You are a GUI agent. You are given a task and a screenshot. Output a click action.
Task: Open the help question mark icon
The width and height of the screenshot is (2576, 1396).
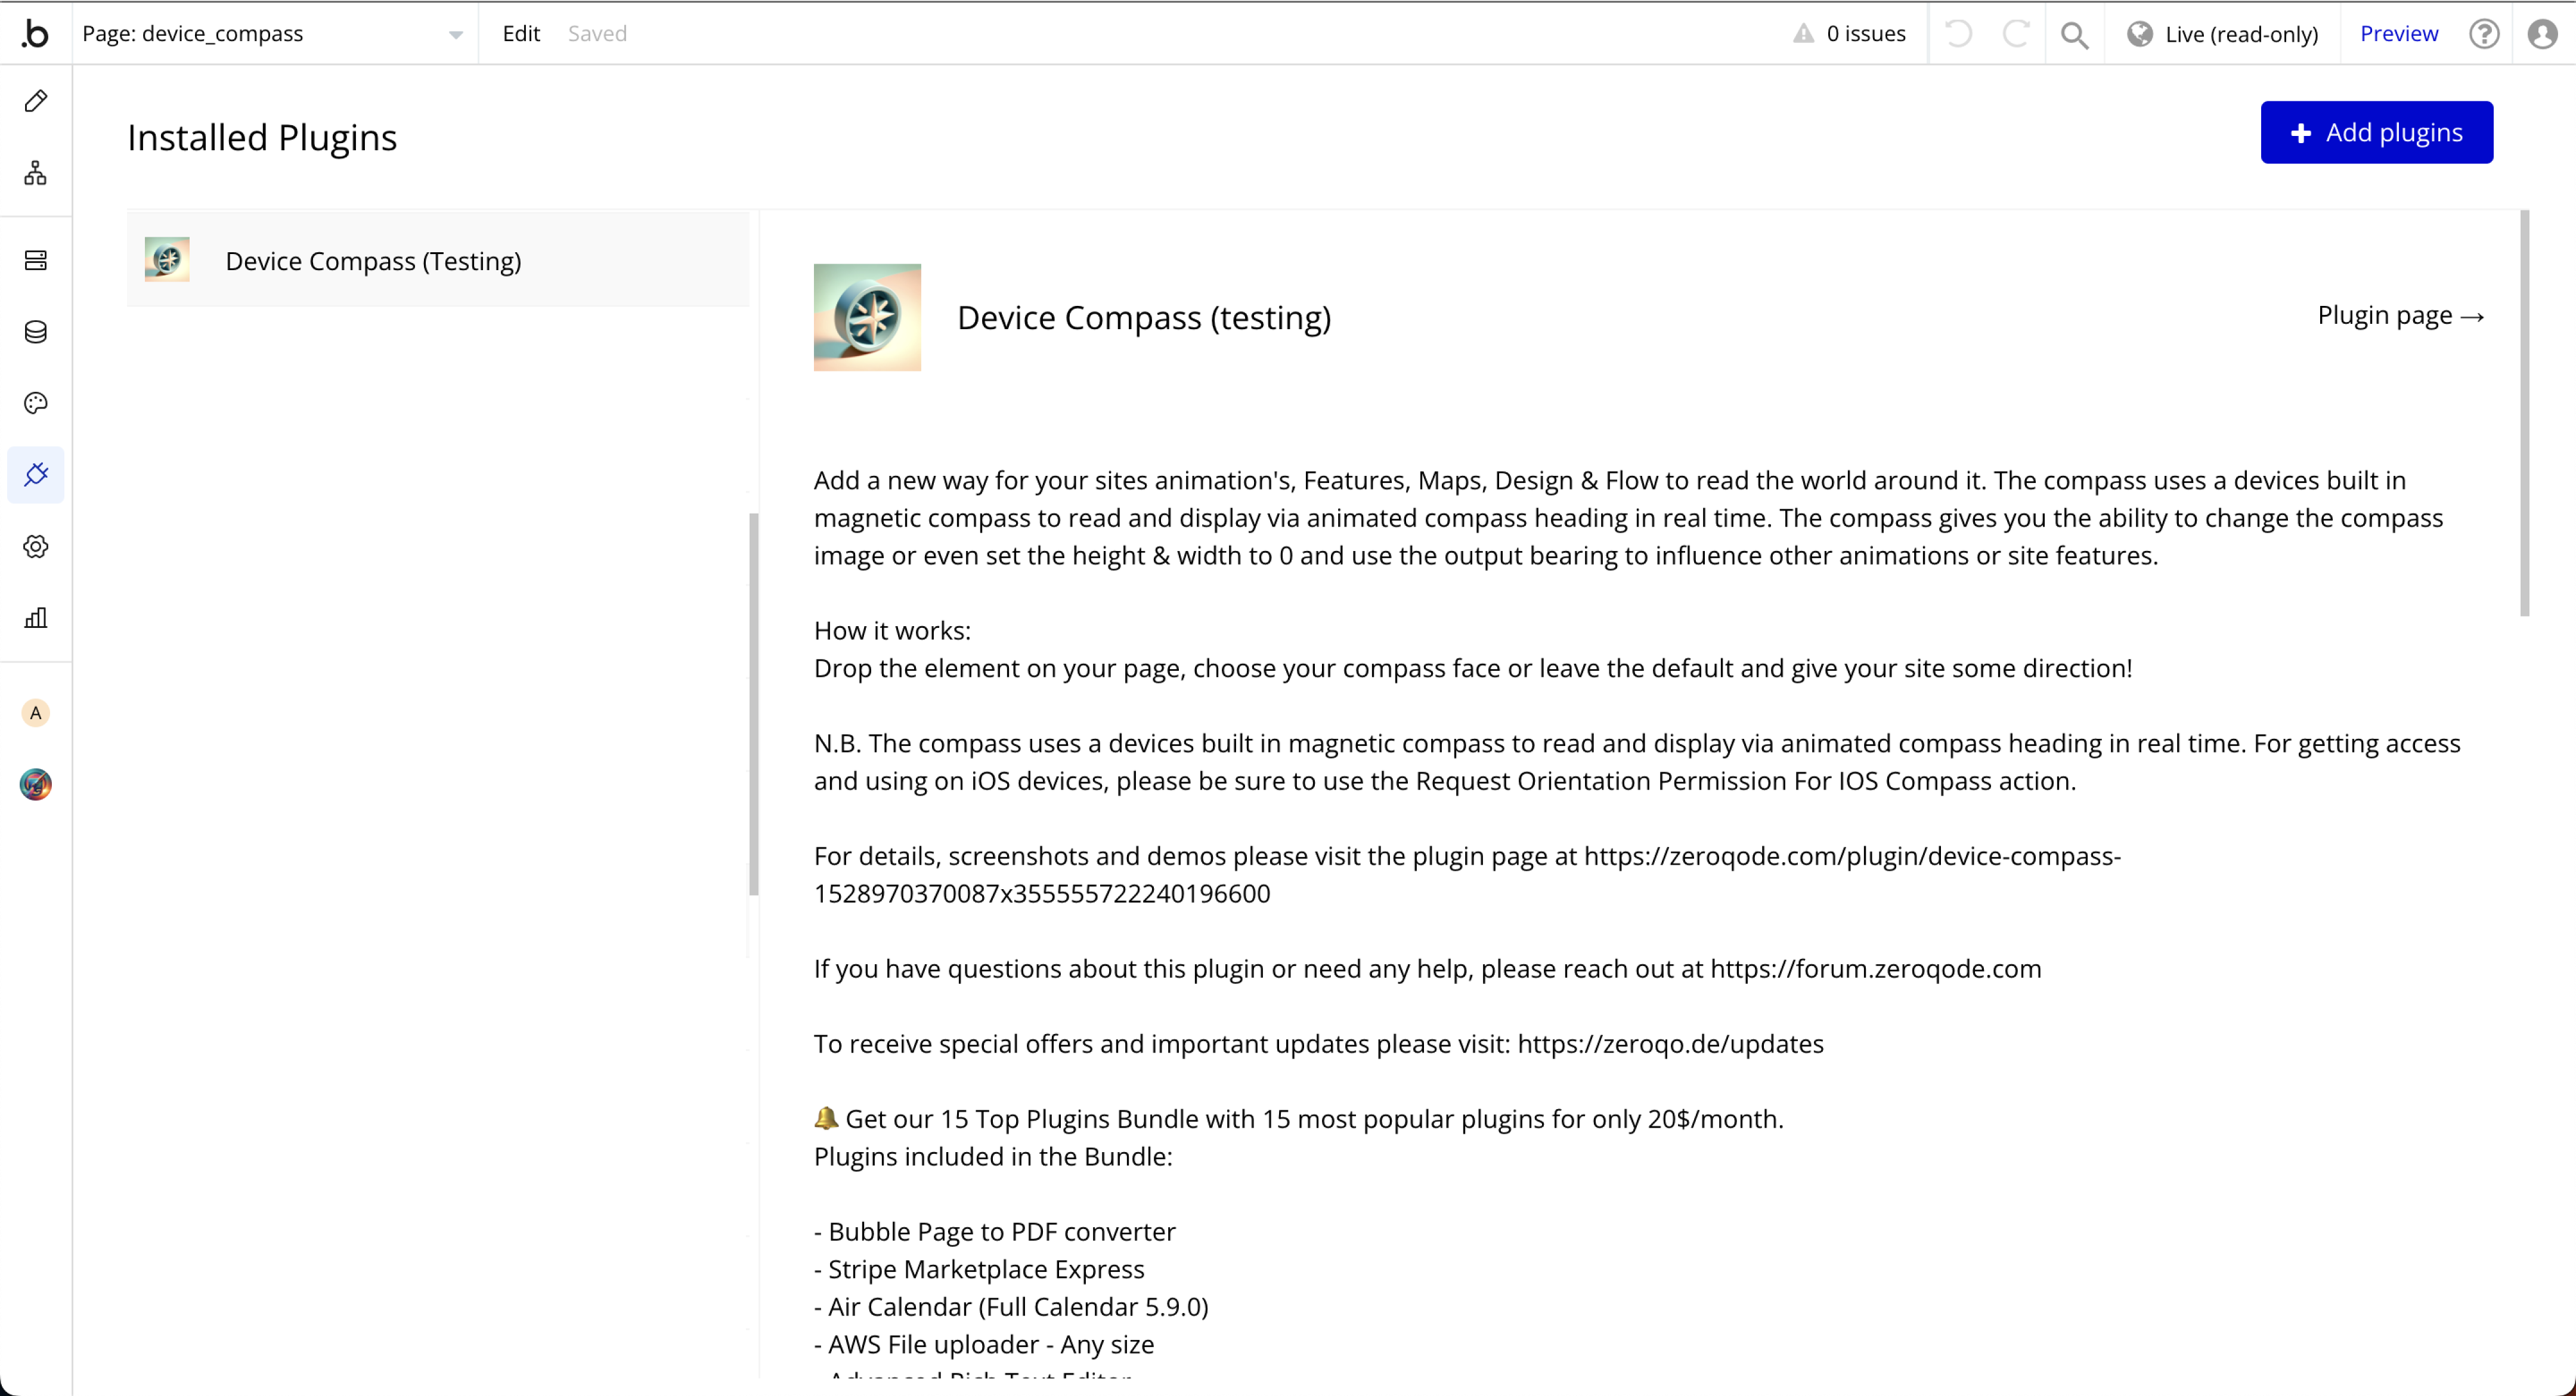(2484, 34)
